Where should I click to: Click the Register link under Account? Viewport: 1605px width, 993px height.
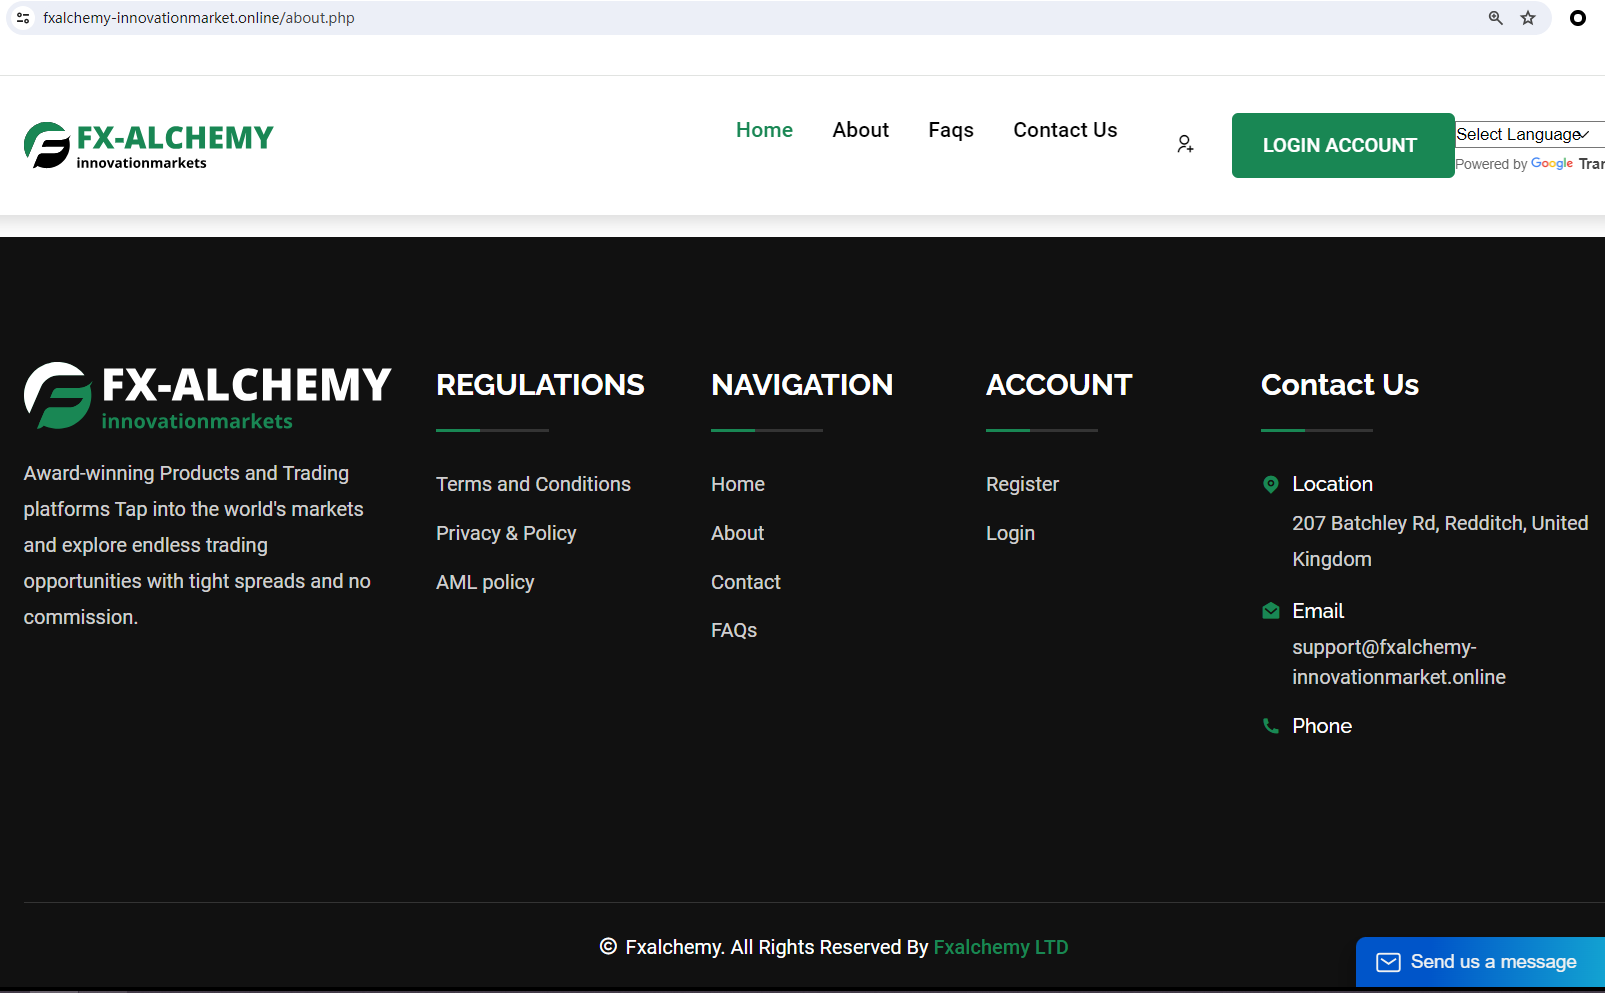pos(1022,484)
